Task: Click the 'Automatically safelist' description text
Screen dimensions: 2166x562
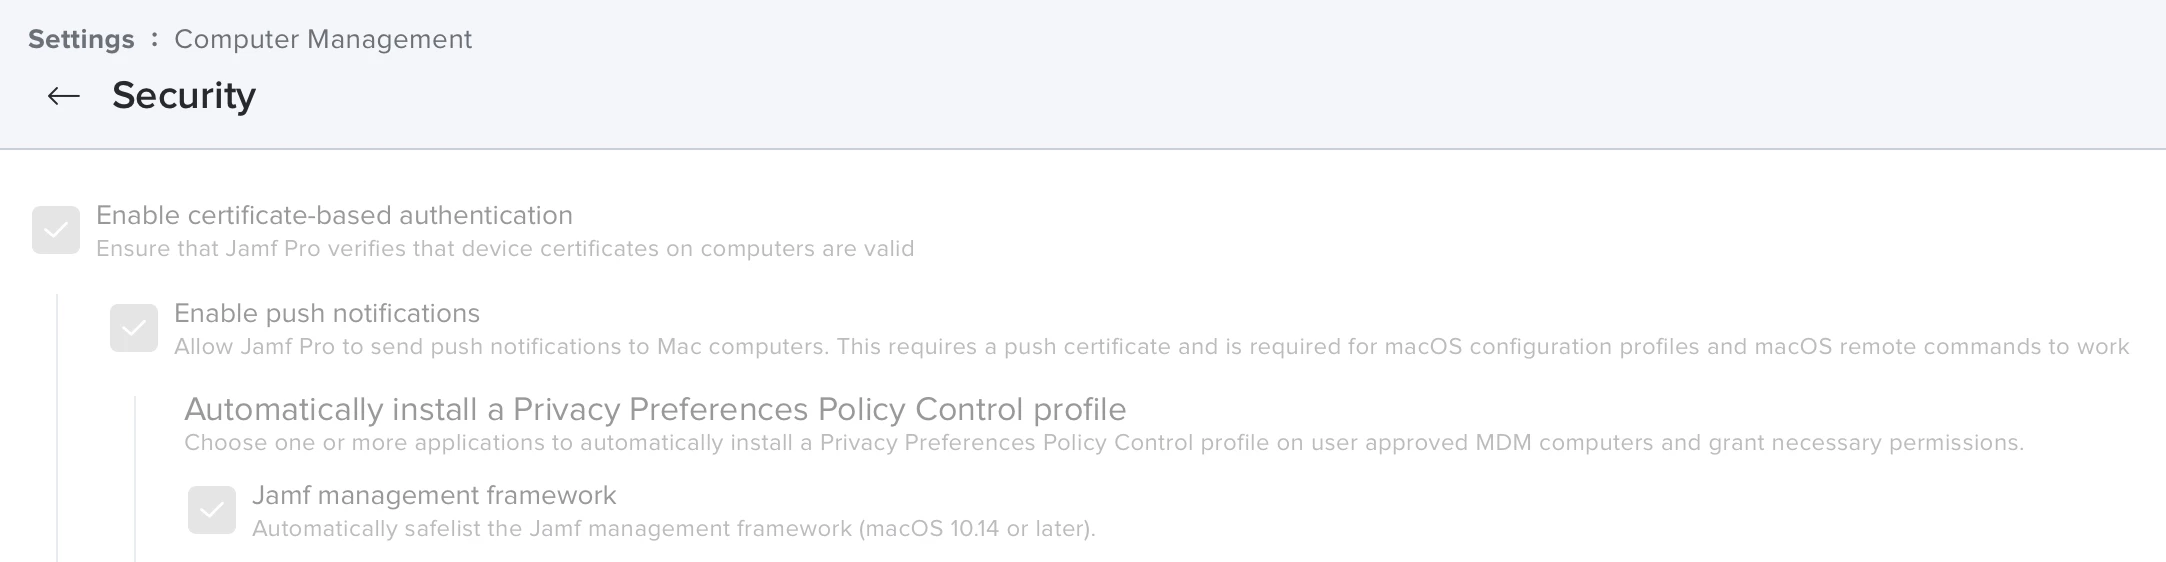Action: tap(674, 528)
